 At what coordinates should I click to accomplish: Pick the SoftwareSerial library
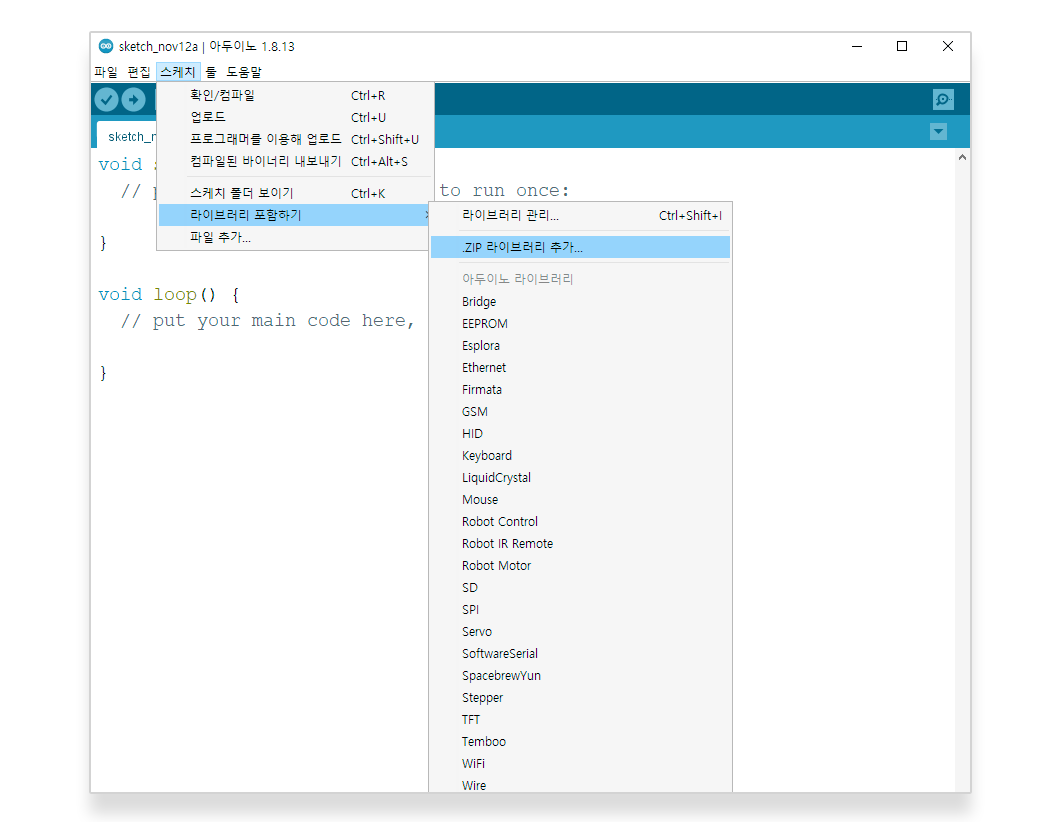[x=580, y=654]
